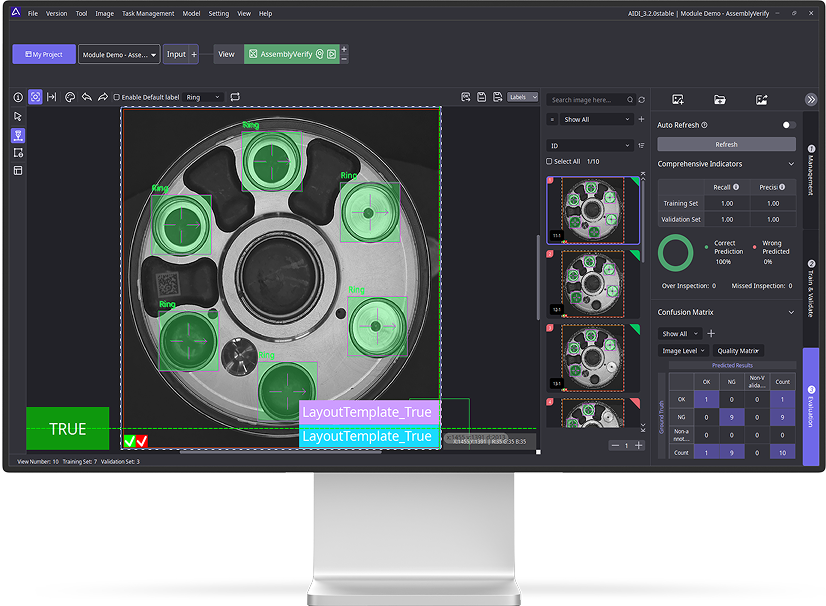Select the arrow pointer tool

tap(18, 116)
